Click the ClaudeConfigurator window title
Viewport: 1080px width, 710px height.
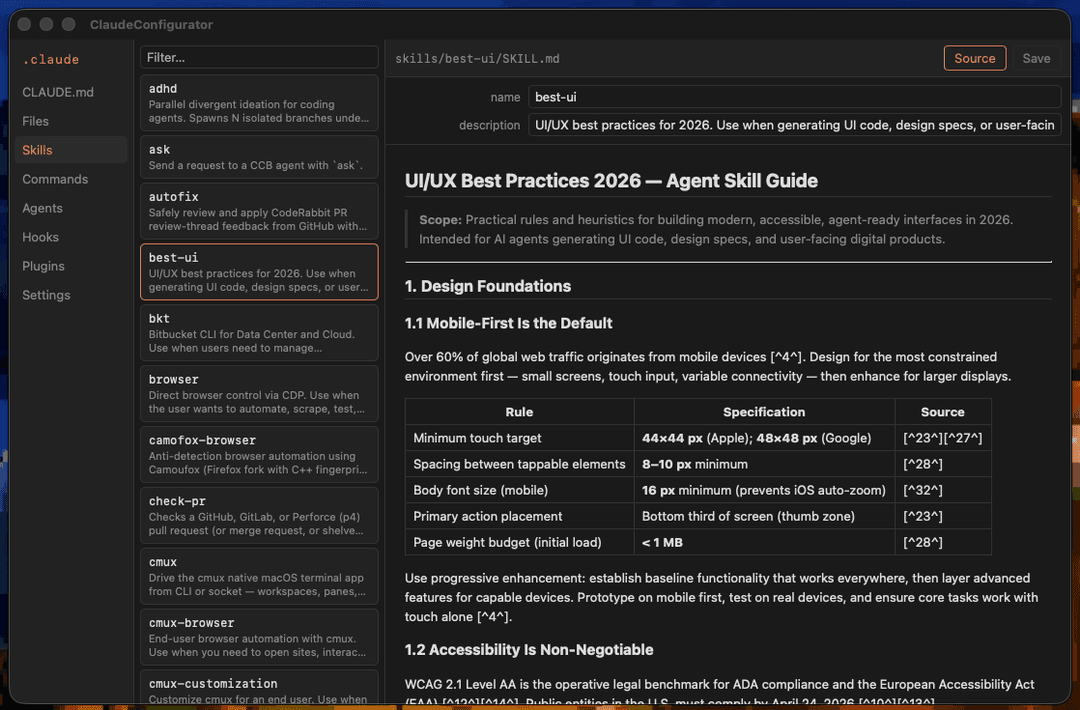[x=152, y=25]
